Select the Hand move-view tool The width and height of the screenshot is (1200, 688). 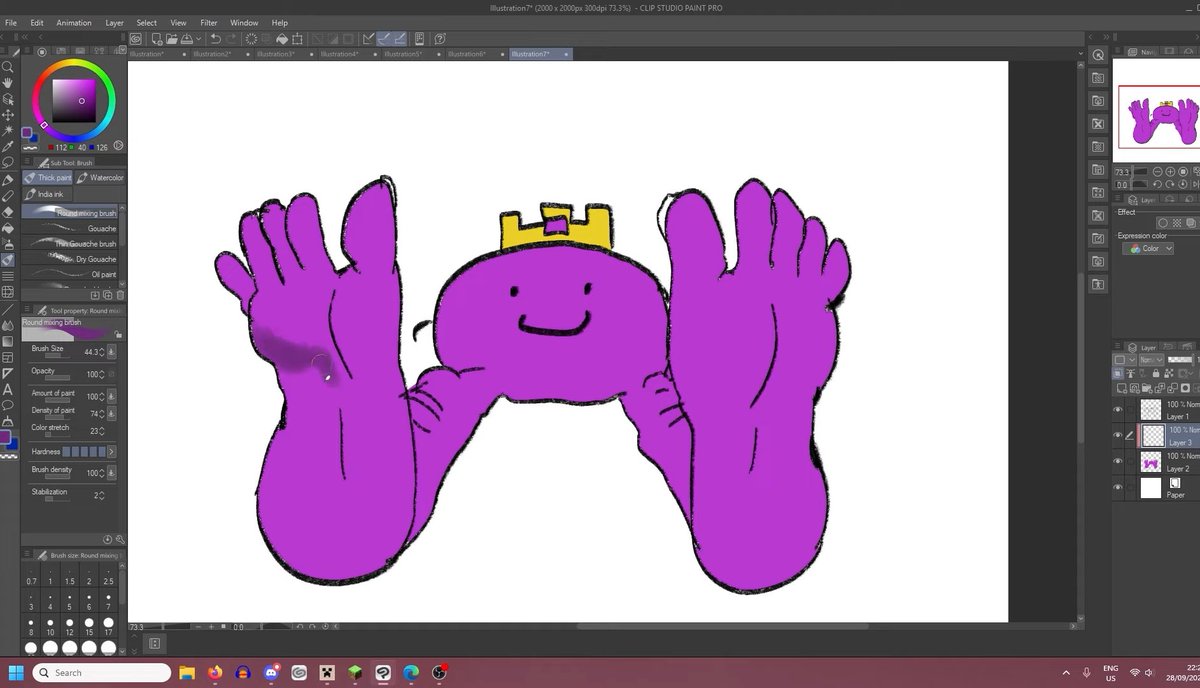[7, 84]
